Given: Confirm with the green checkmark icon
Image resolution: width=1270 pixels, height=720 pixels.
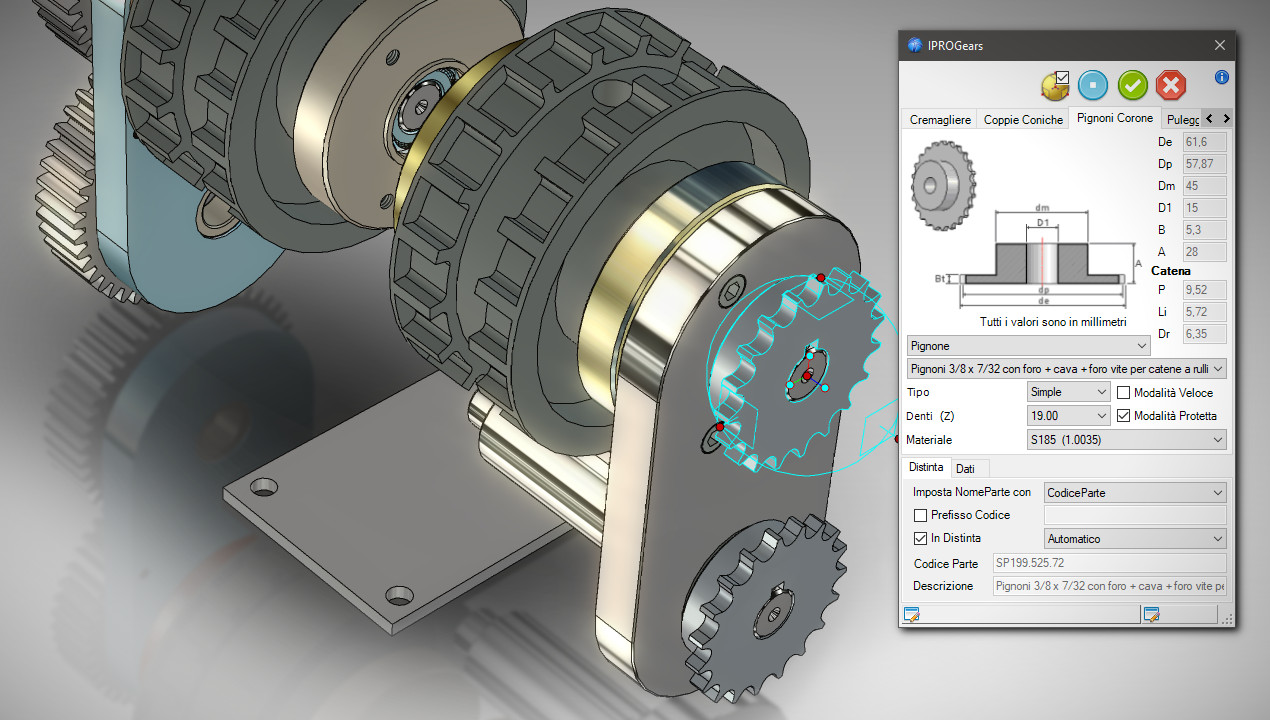Looking at the screenshot, I should click(x=1132, y=85).
